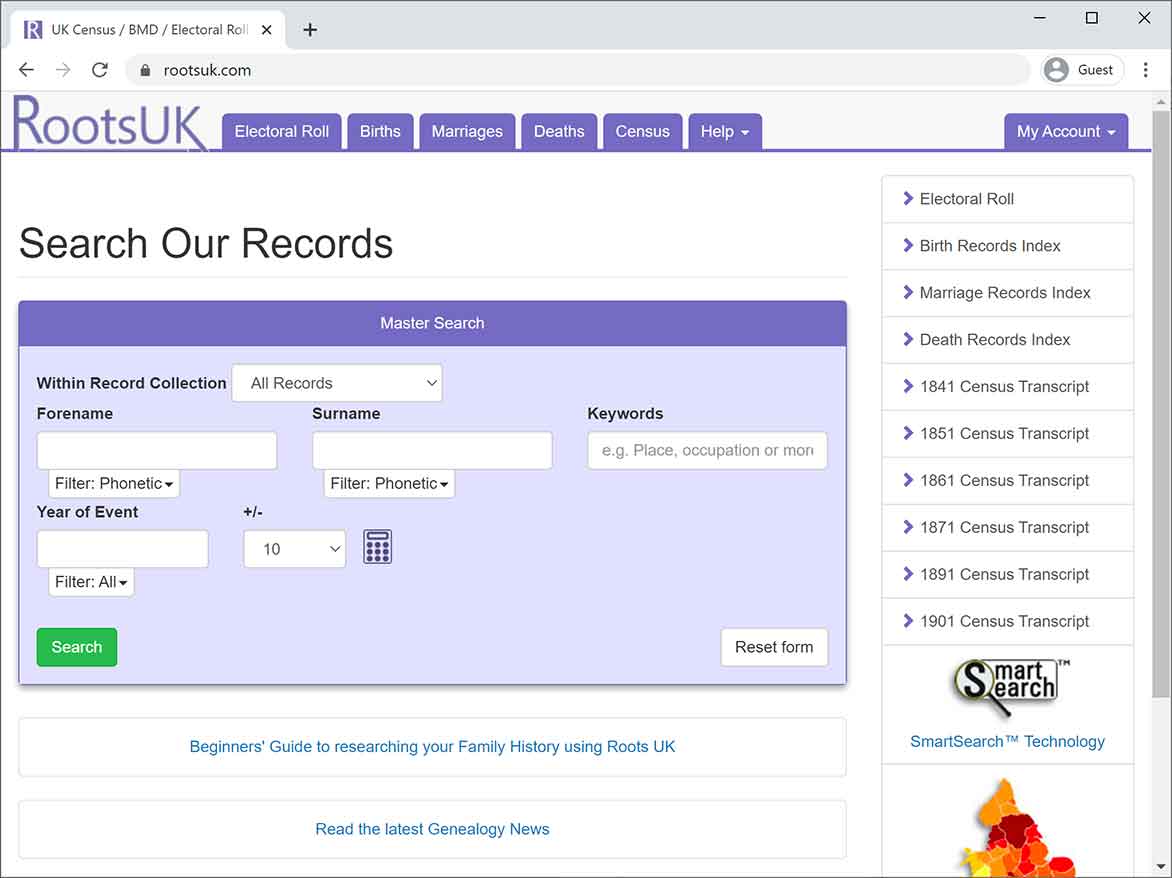Click the Surname input field
This screenshot has width=1172, height=878.
(x=432, y=451)
